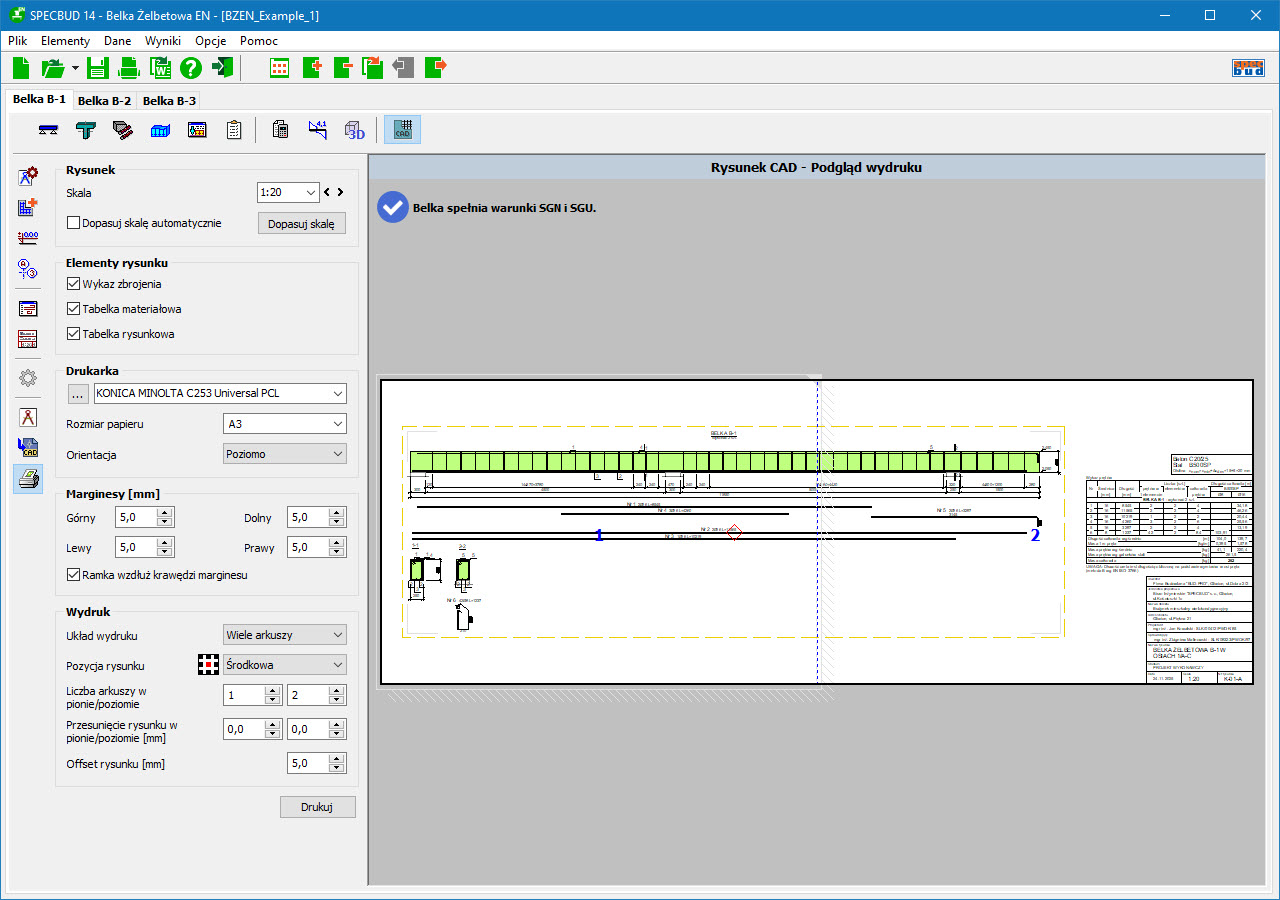
Task: Click the beam T cross-section icon
Action: (x=86, y=130)
